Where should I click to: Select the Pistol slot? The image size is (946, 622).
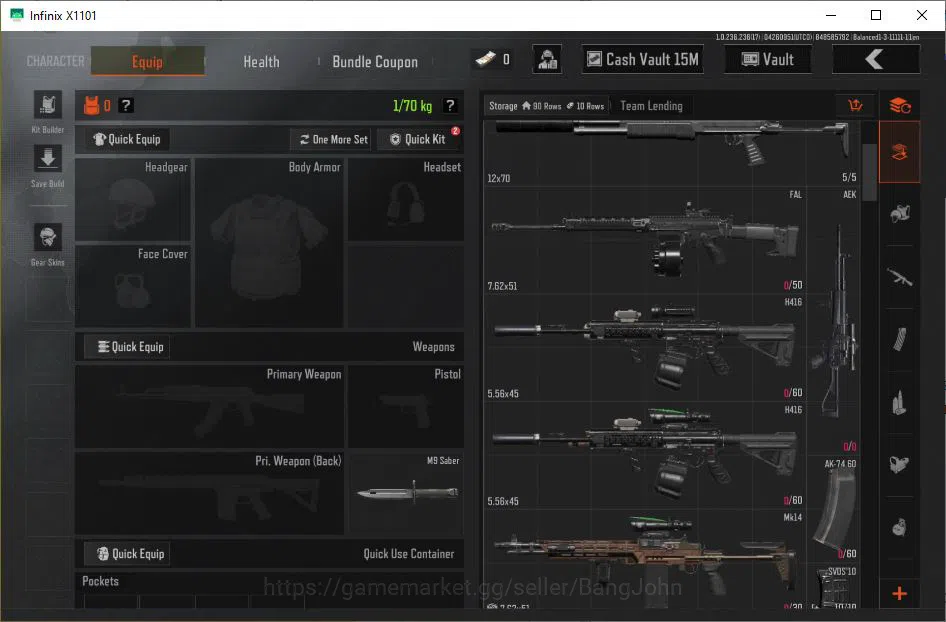click(406, 406)
